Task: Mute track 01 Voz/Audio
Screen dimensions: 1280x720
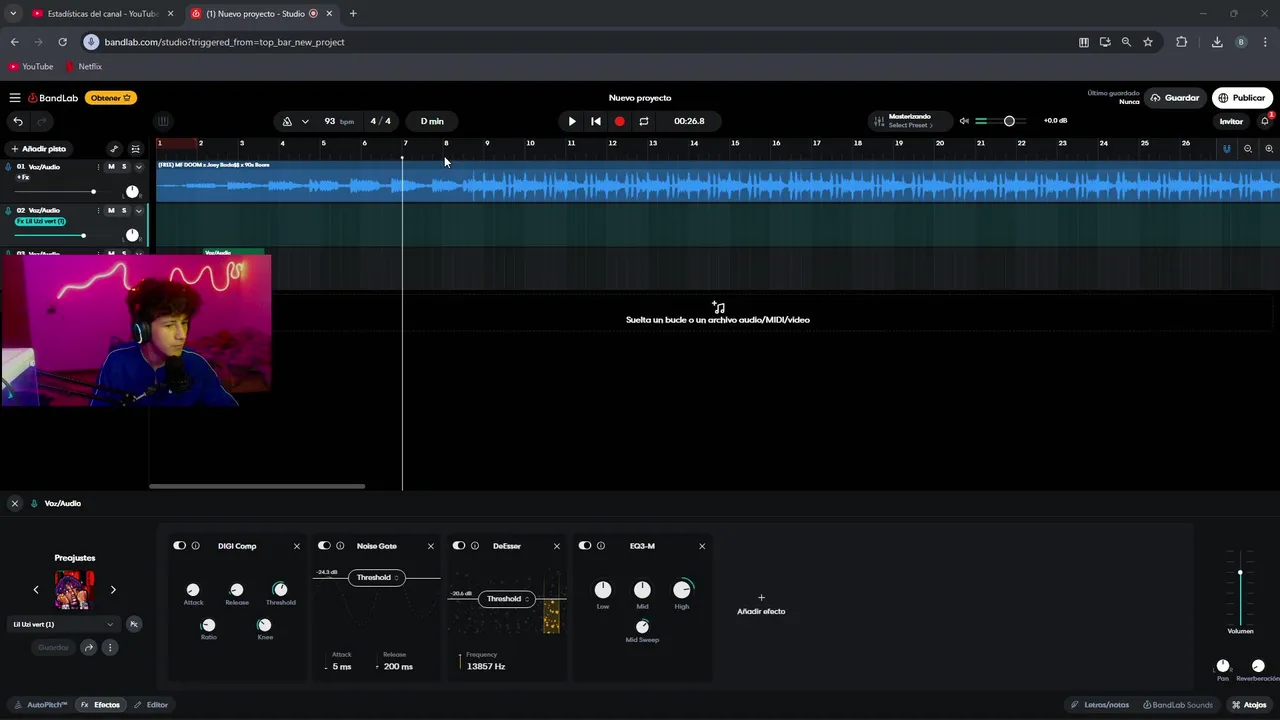Action: point(111,167)
